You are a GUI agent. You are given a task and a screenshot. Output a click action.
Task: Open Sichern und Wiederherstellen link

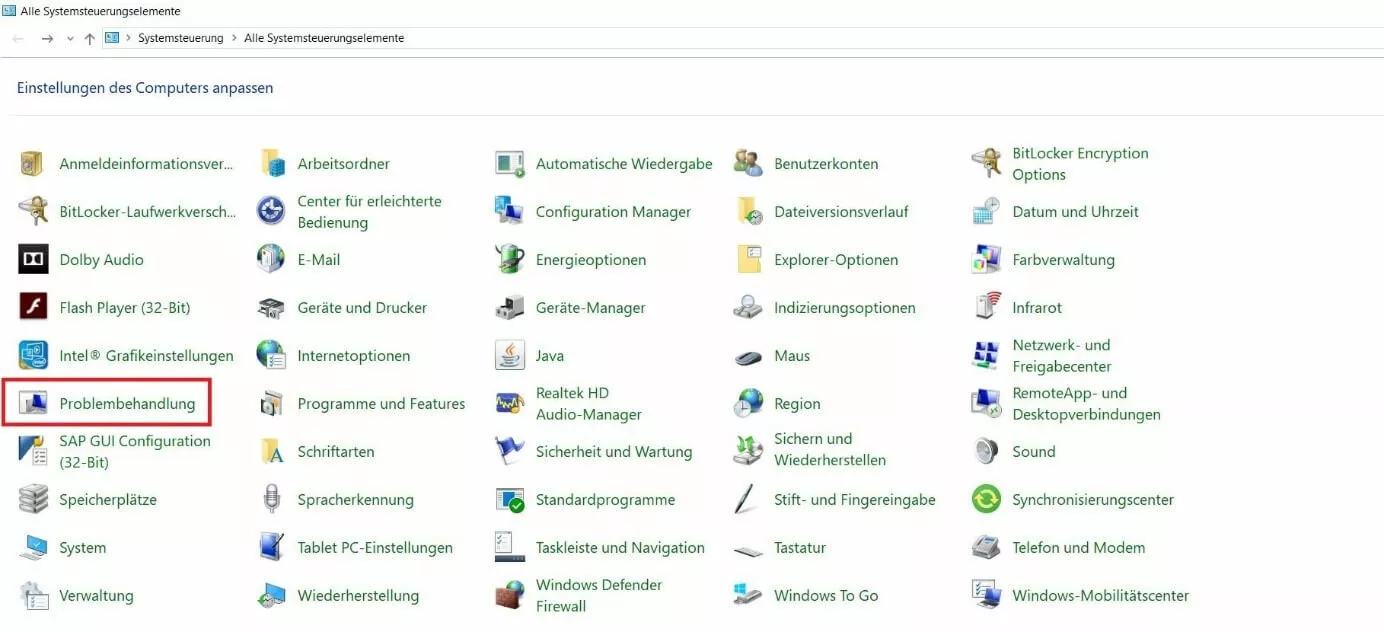pos(830,450)
